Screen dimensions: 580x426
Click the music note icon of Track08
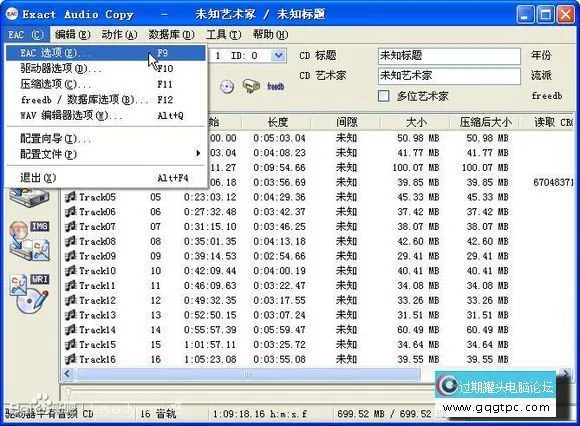click(x=70, y=241)
